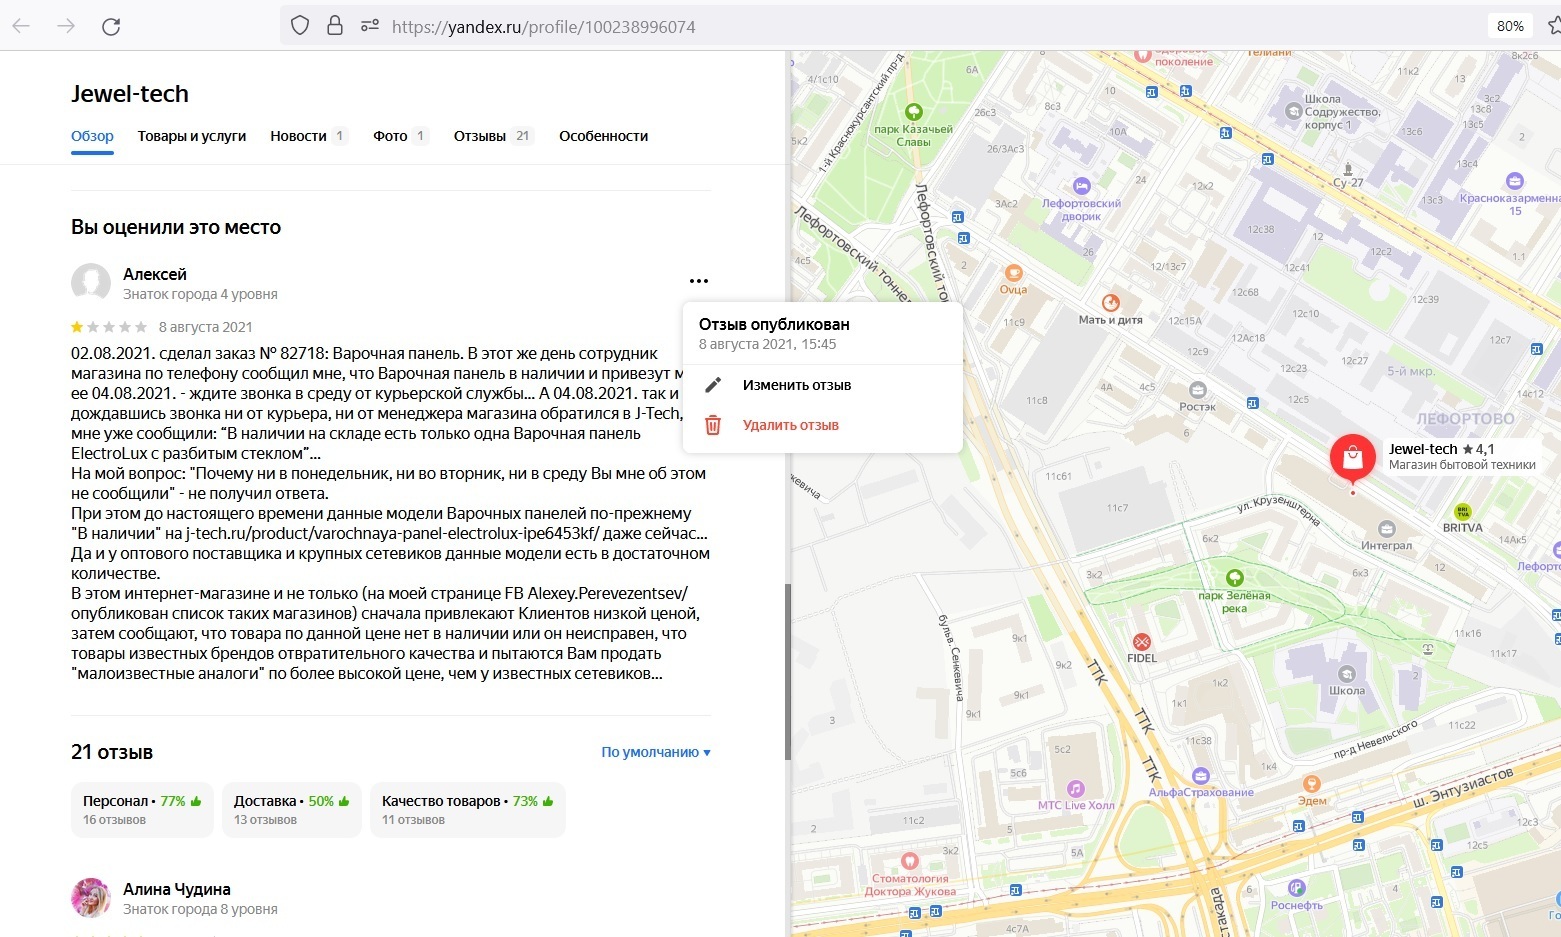Click the АльфаСтрахование marker on map

click(1200, 776)
